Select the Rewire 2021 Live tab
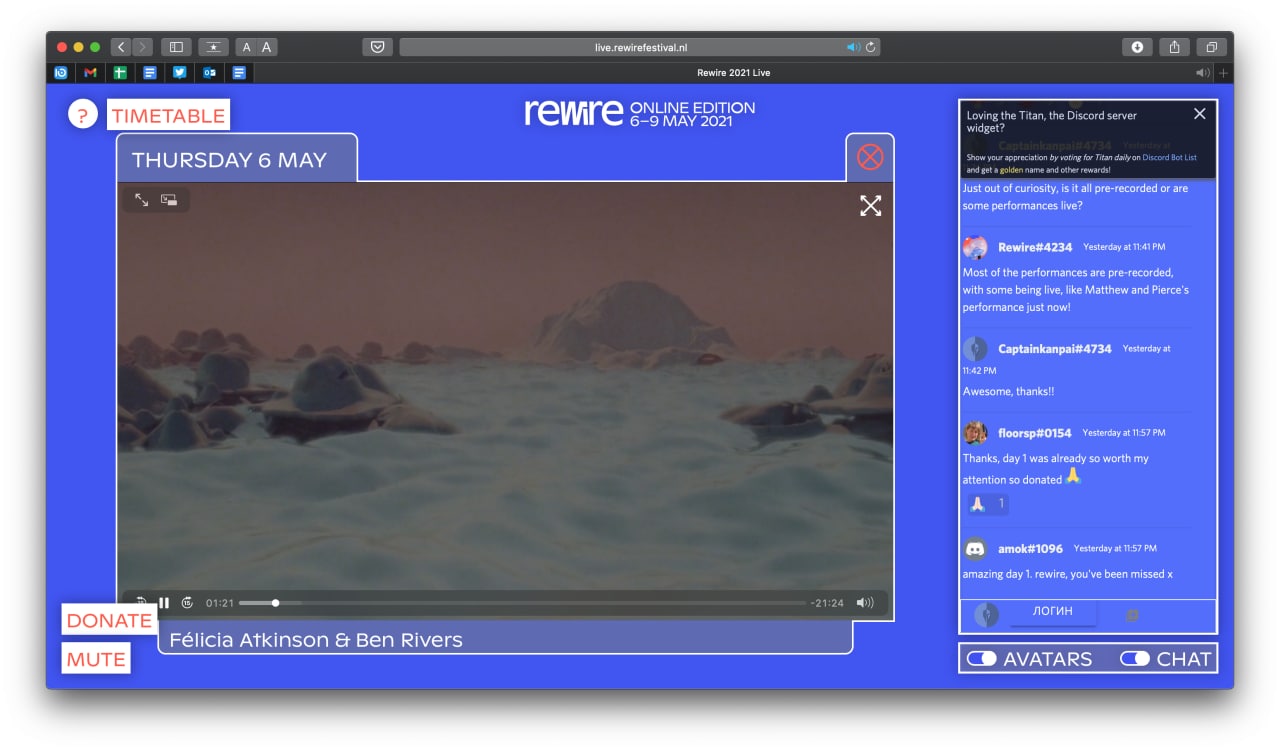Image resolution: width=1280 pixels, height=750 pixels. 733,73
